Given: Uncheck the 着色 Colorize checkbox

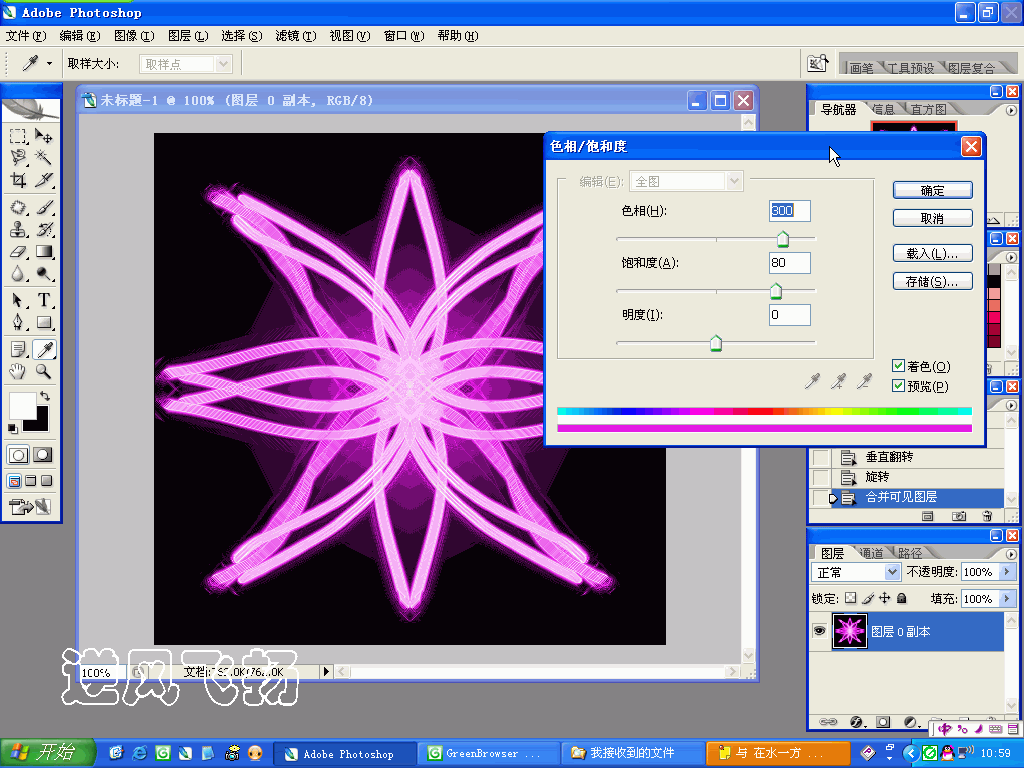Looking at the screenshot, I should point(899,366).
